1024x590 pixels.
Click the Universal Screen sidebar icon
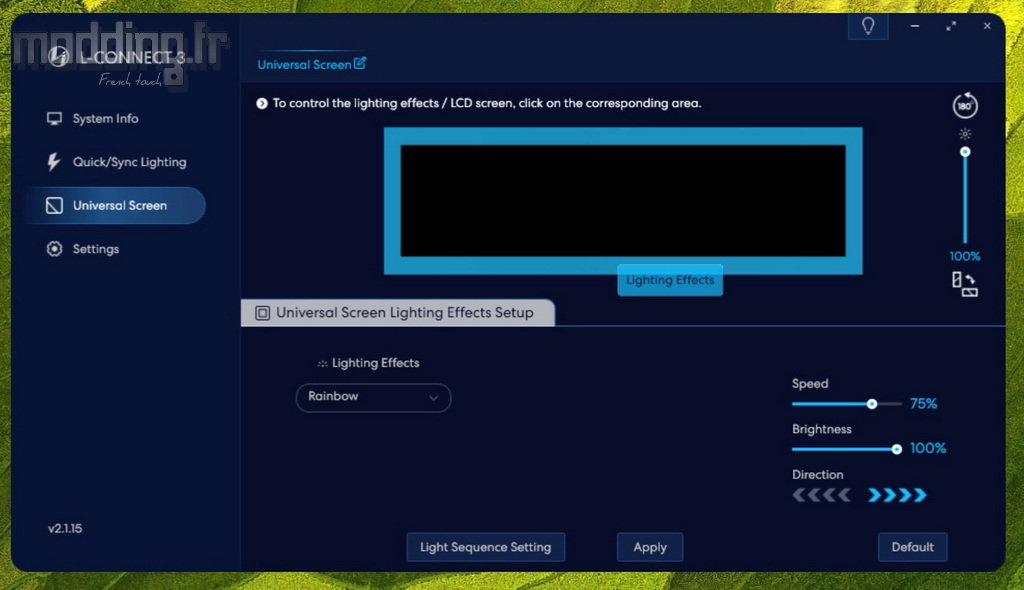(54, 206)
